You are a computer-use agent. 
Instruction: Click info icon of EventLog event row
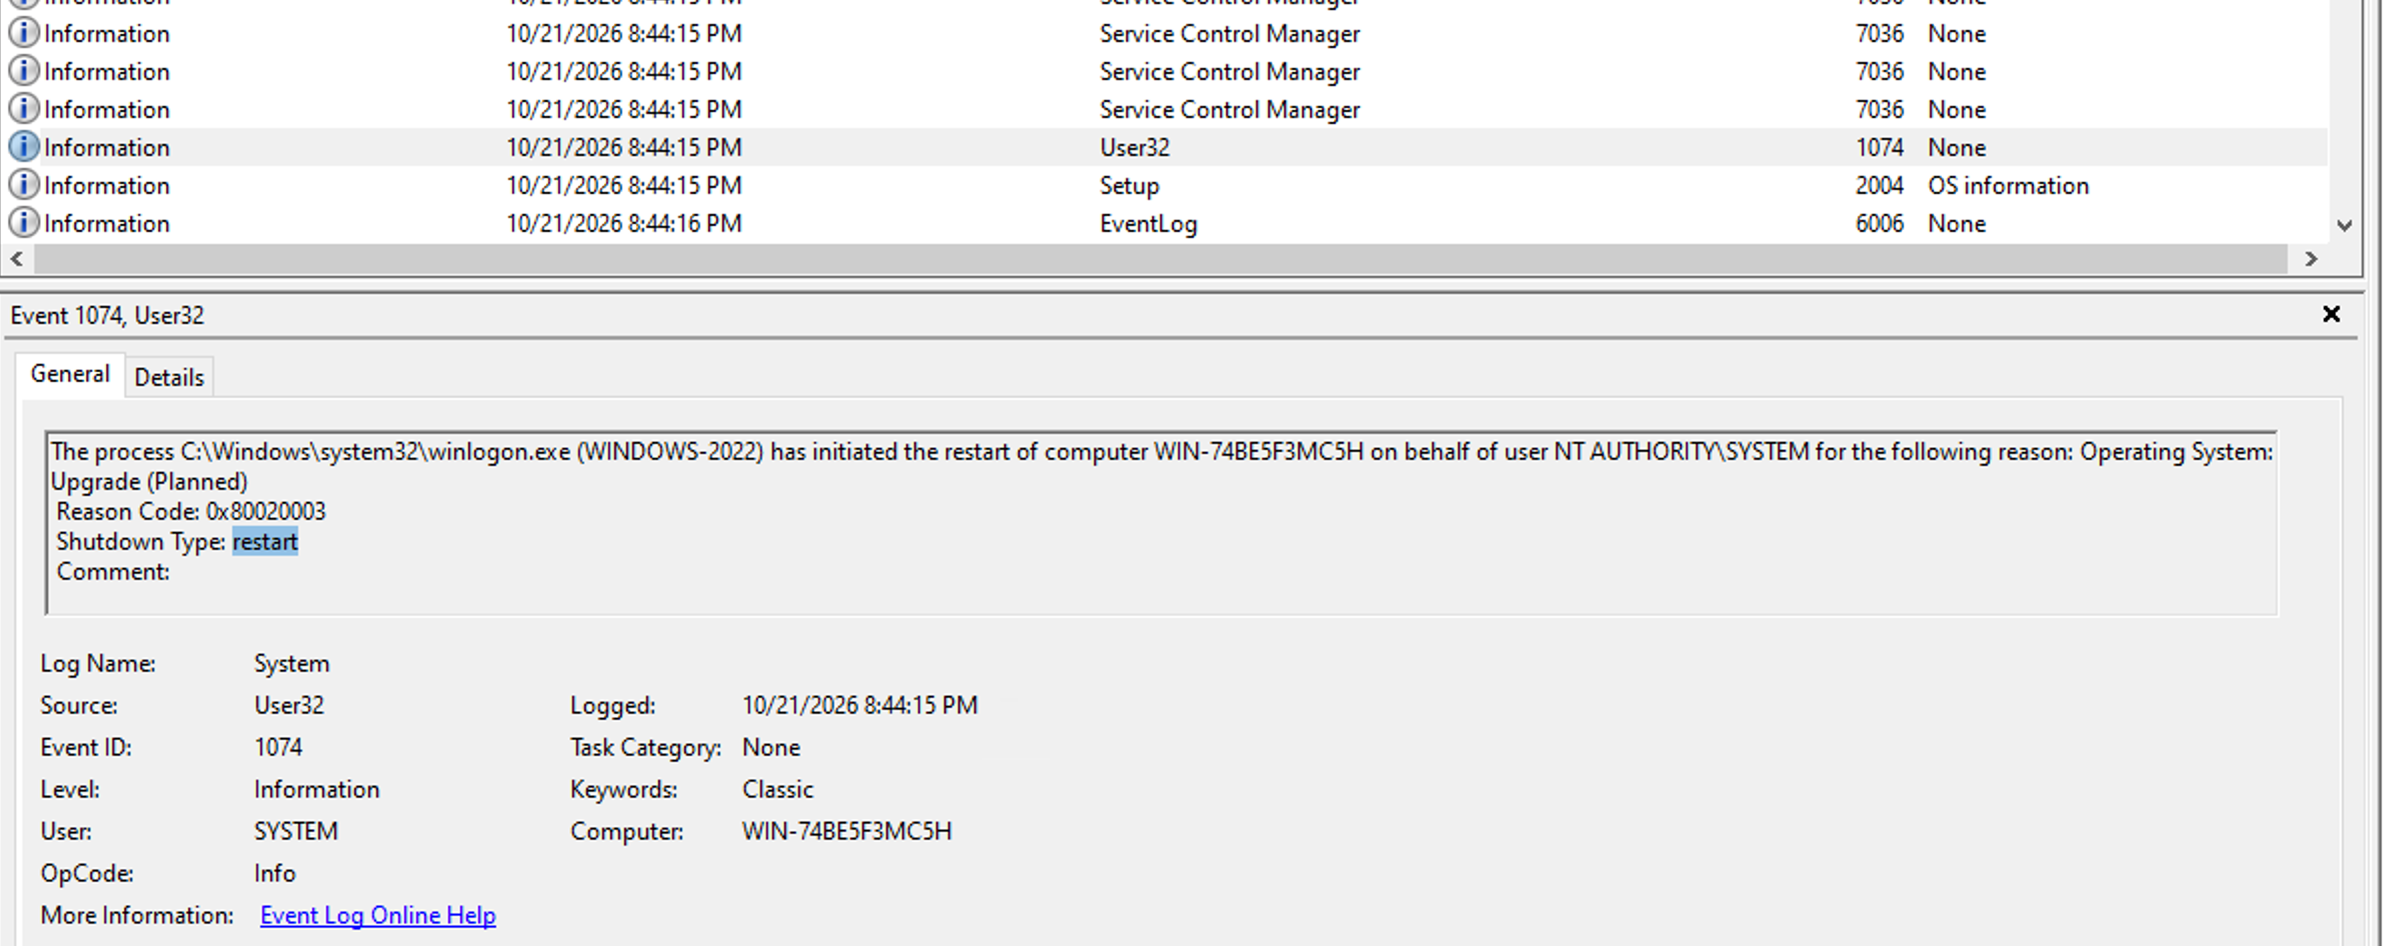point(24,223)
